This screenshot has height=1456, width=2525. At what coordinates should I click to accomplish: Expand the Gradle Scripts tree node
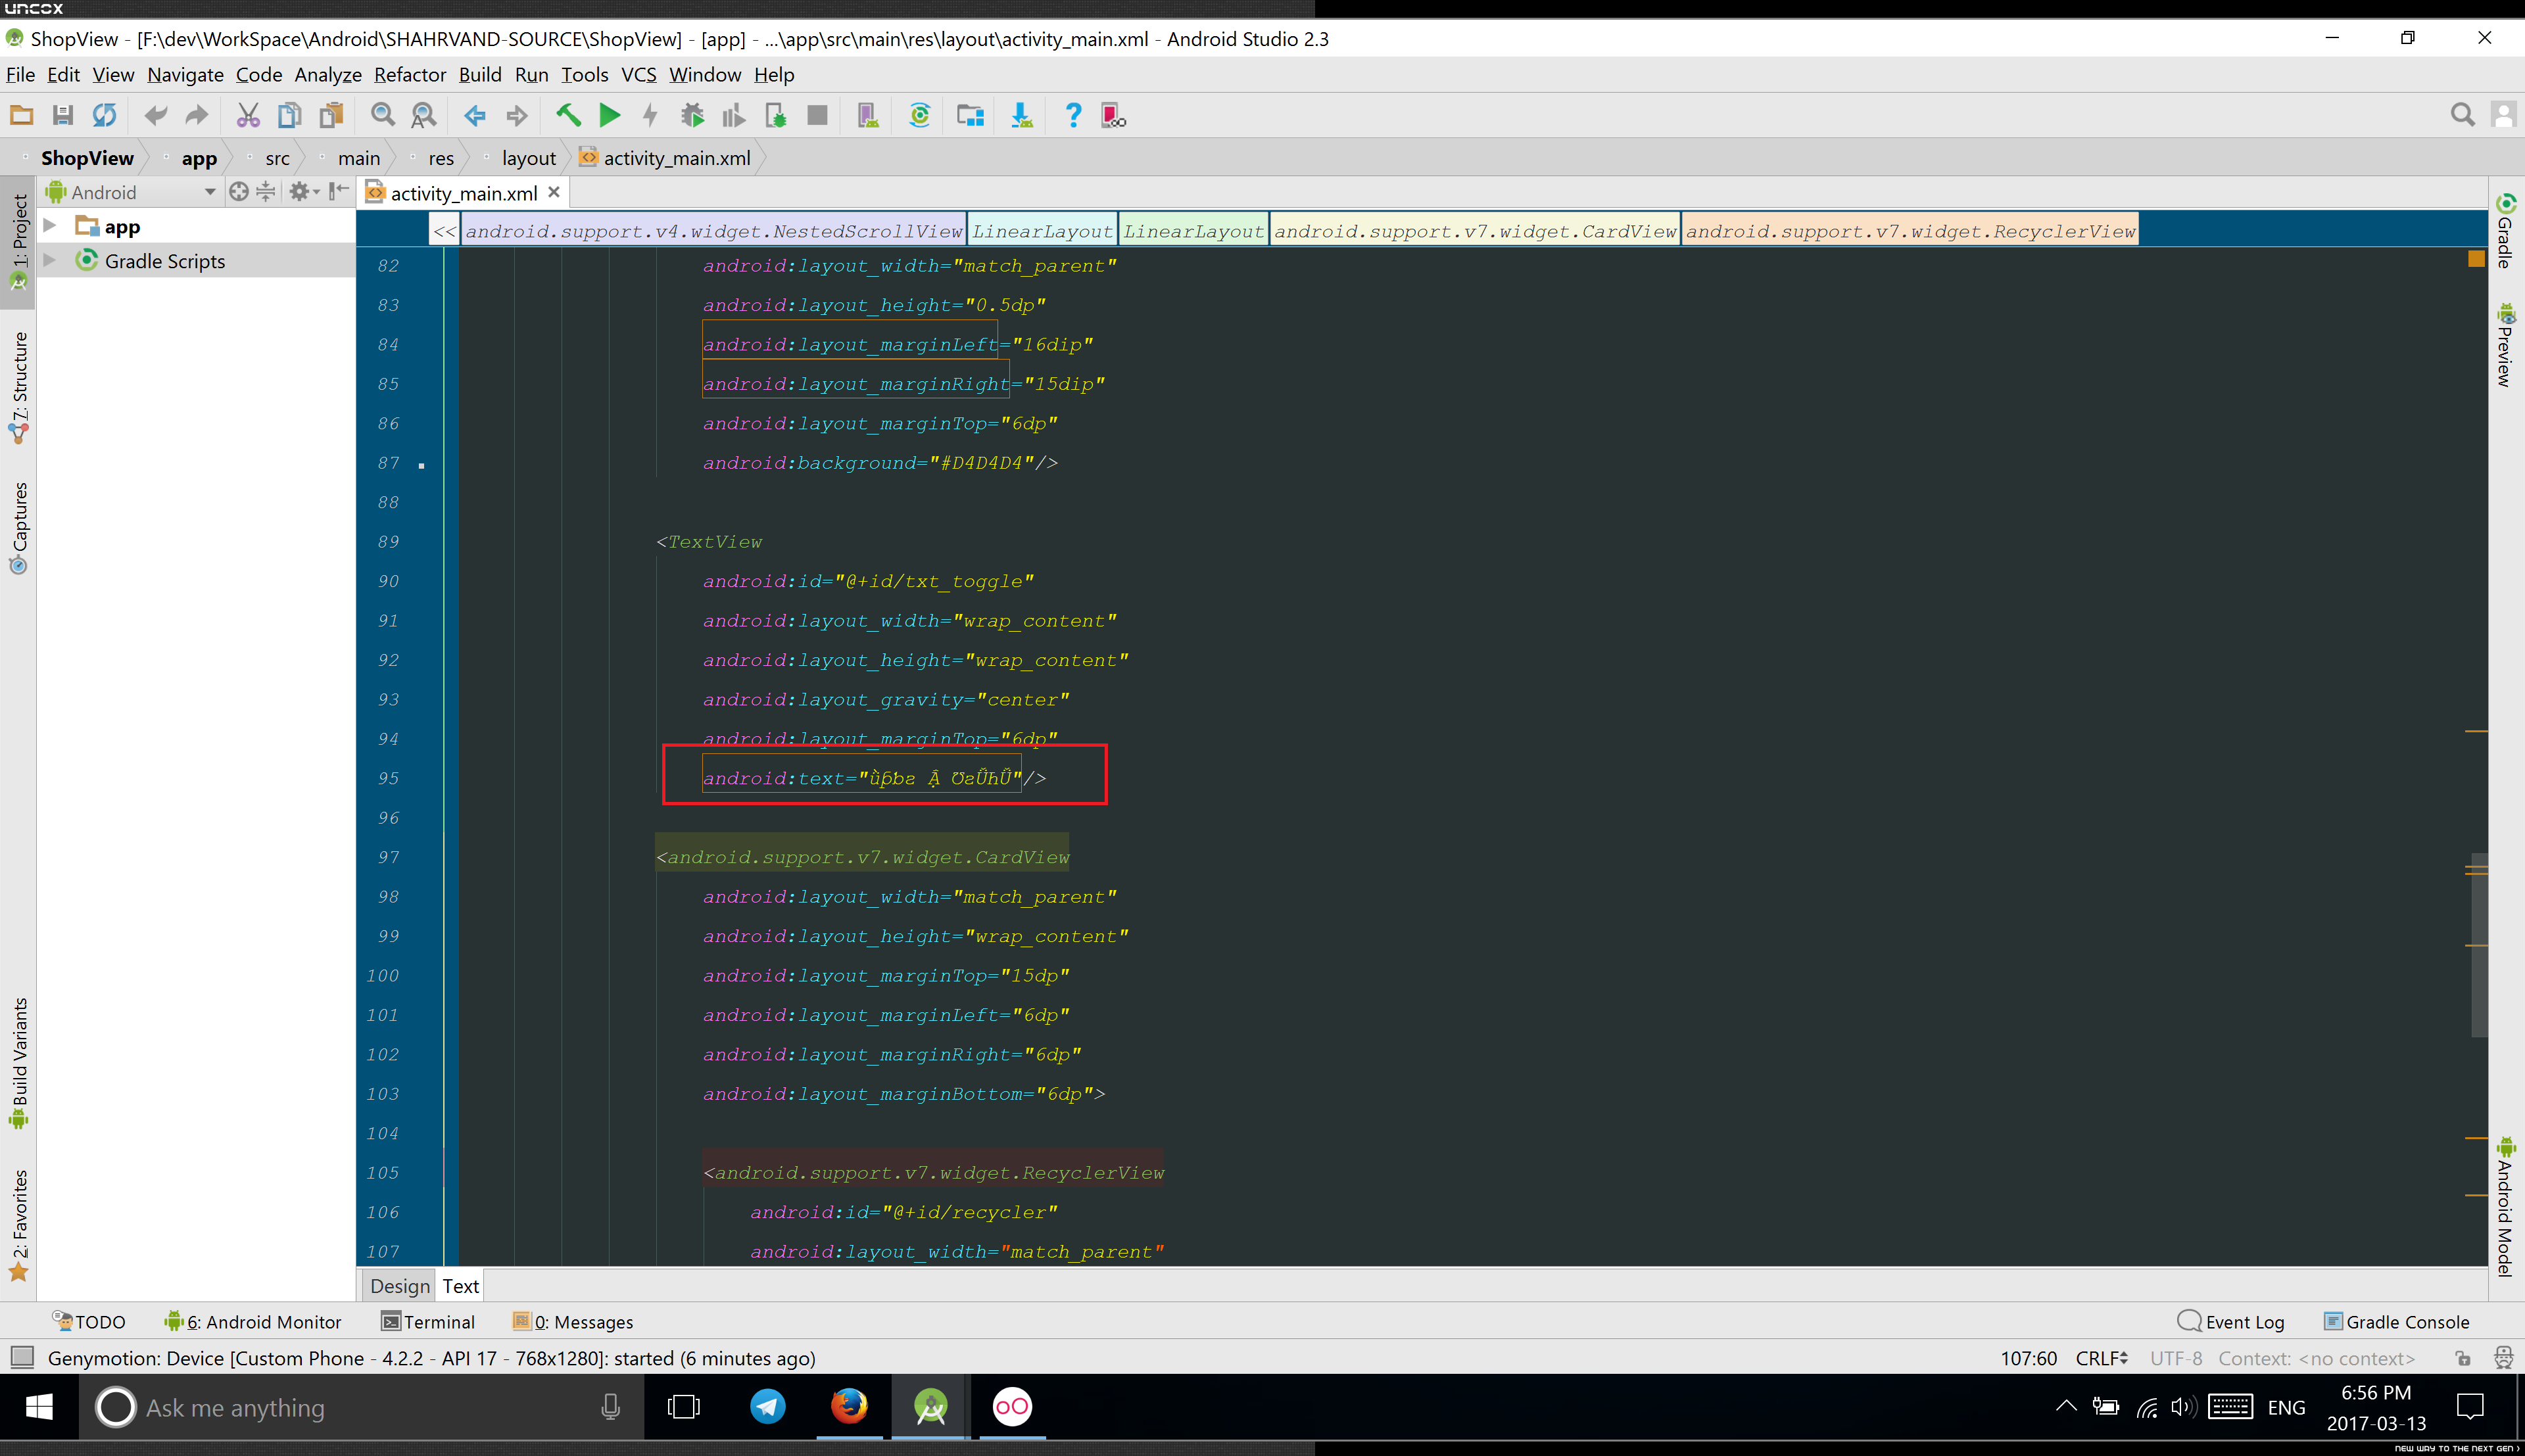[x=49, y=260]
